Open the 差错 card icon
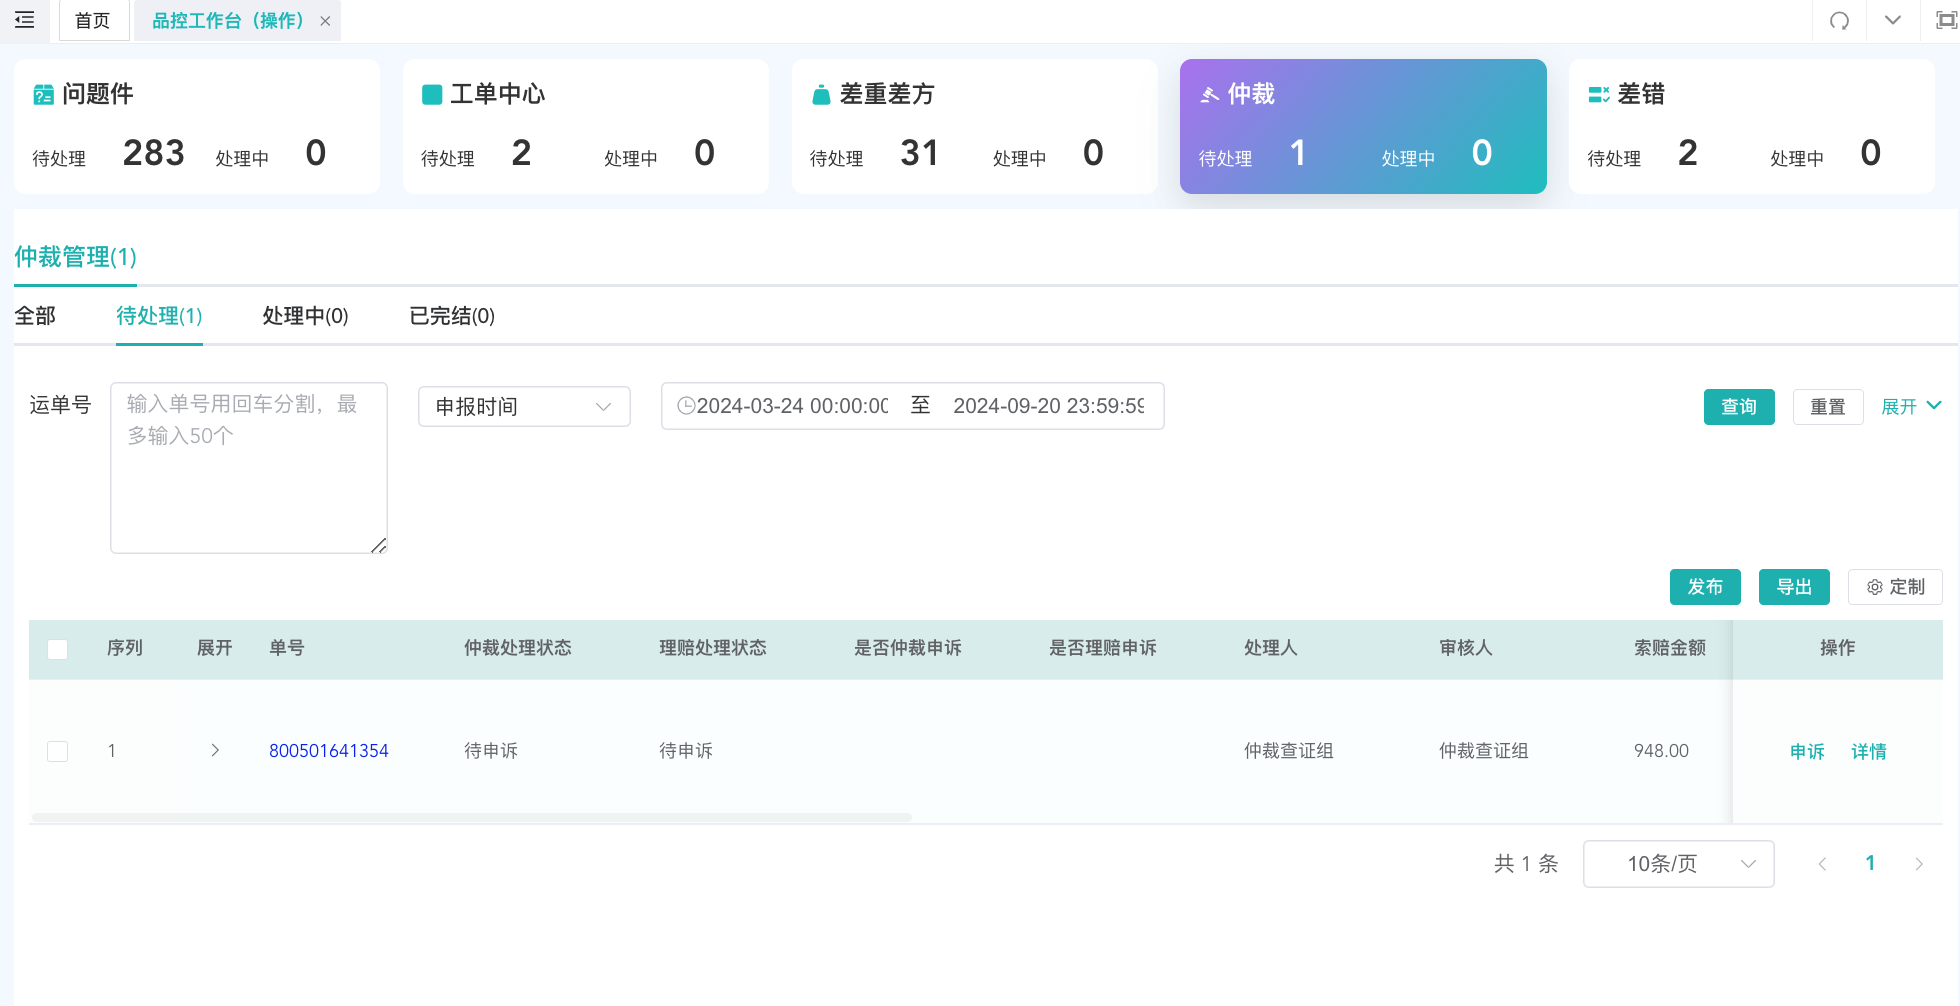The width and height of the screenshot is (1960, 1006). click(x=1599, y=95)
